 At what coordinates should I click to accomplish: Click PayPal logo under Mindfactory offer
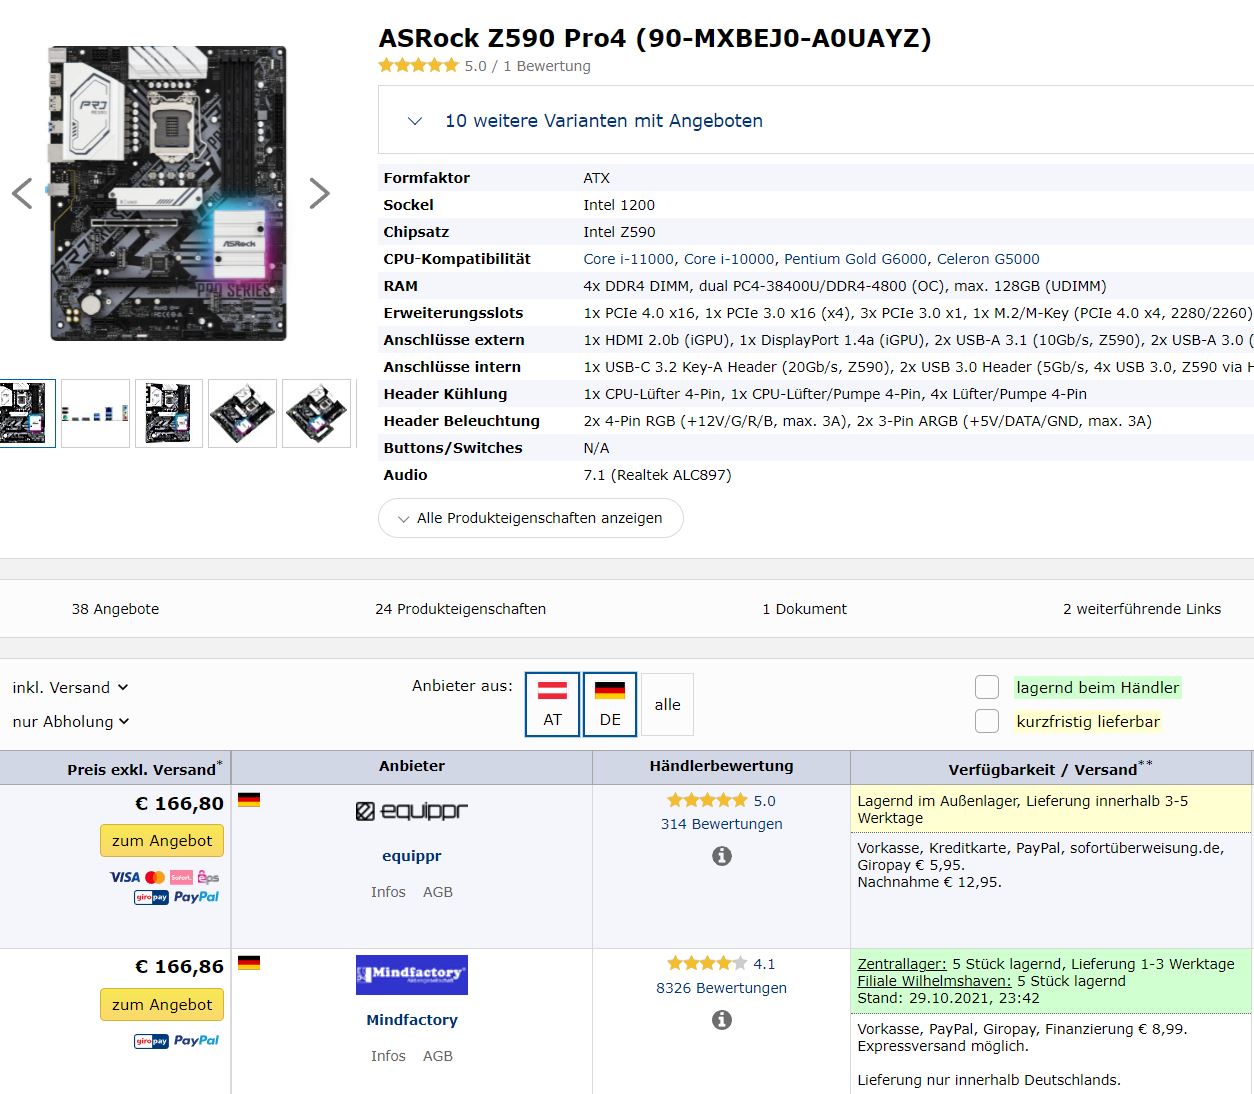click(x=196, y=1041)
